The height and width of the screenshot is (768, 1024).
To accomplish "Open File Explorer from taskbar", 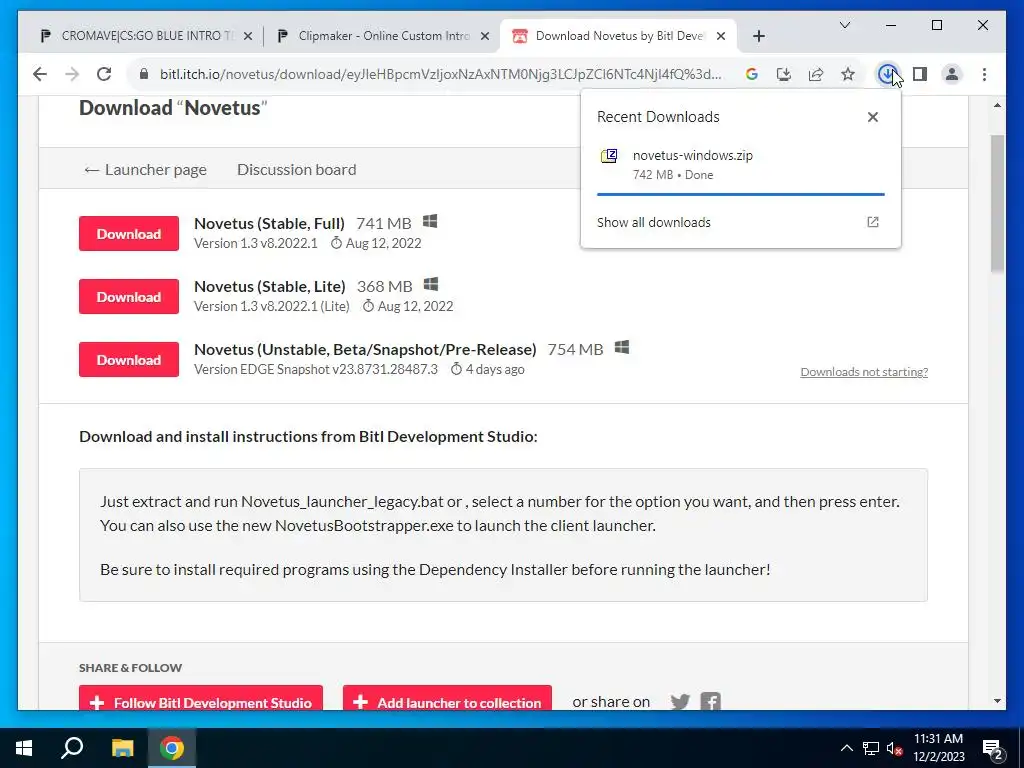I will coord(122,748).
